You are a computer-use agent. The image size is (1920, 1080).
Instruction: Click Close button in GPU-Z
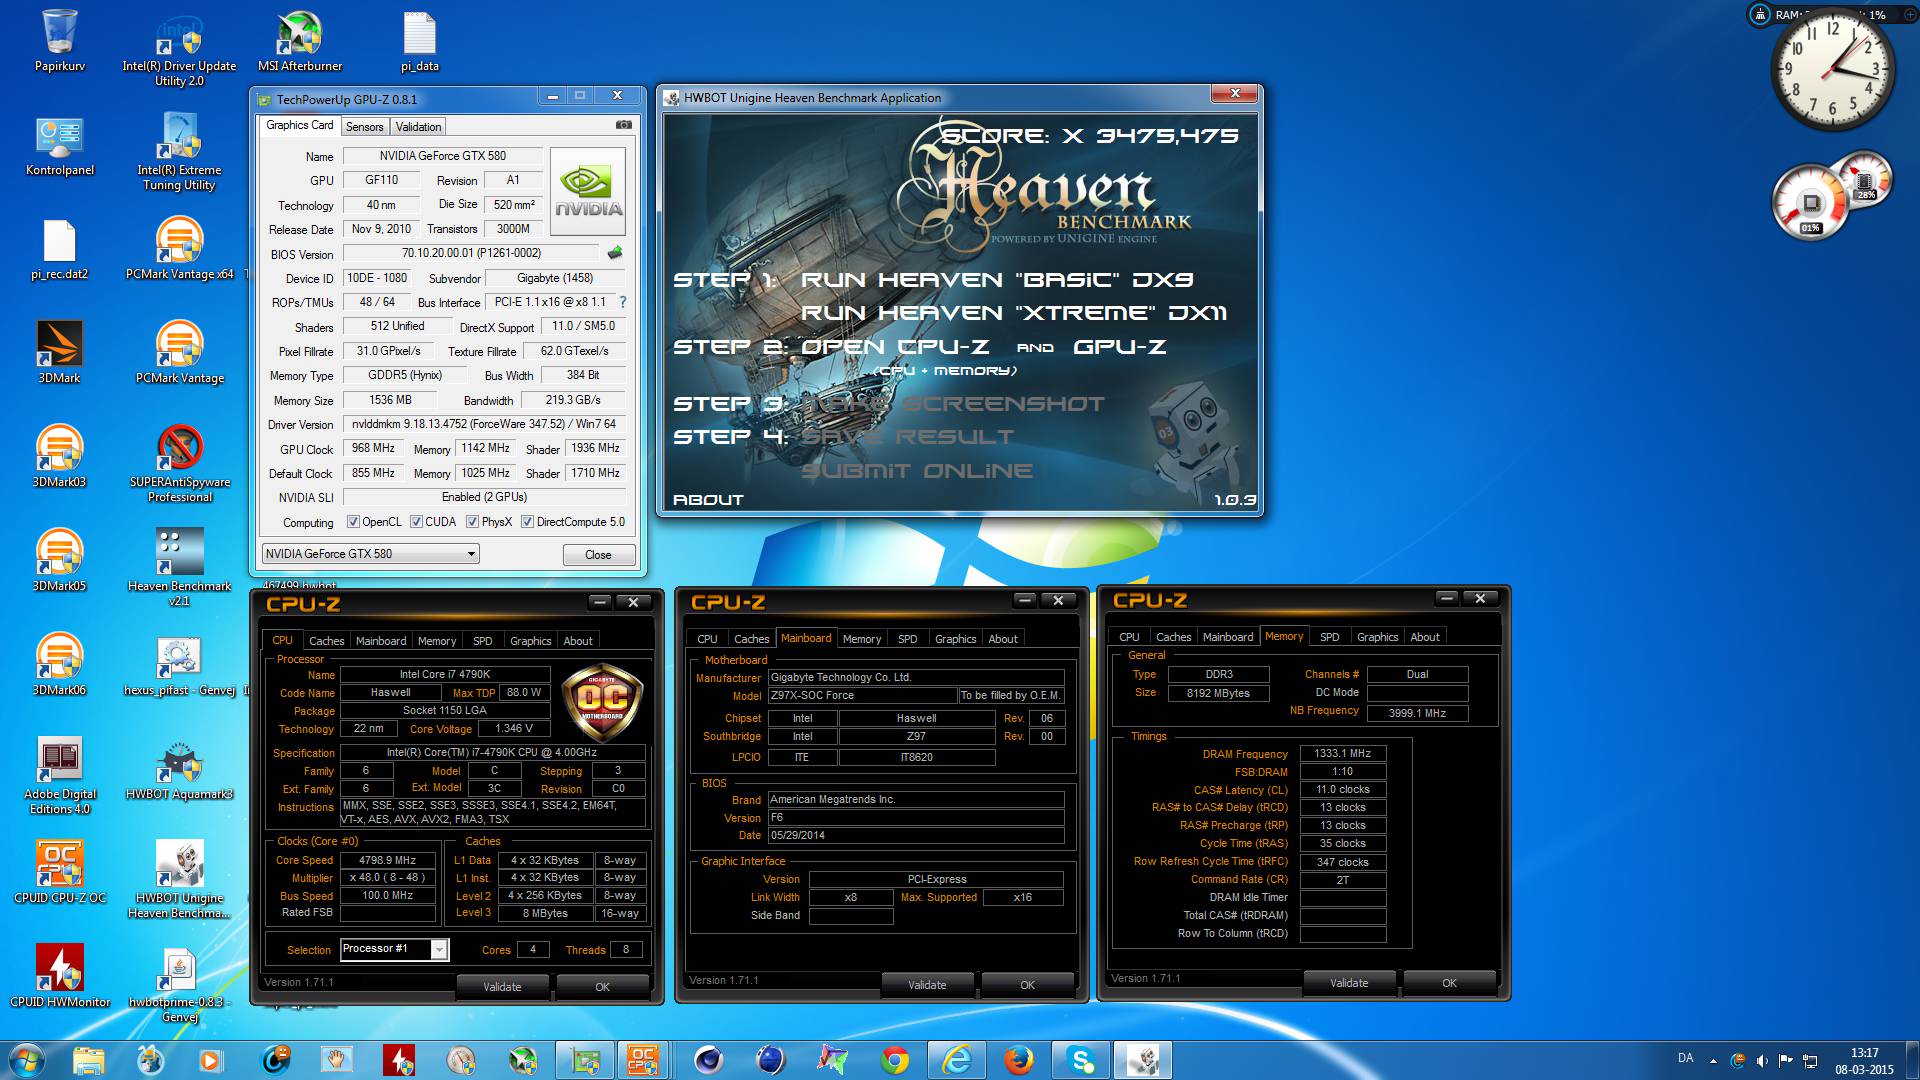coord(598,555)
